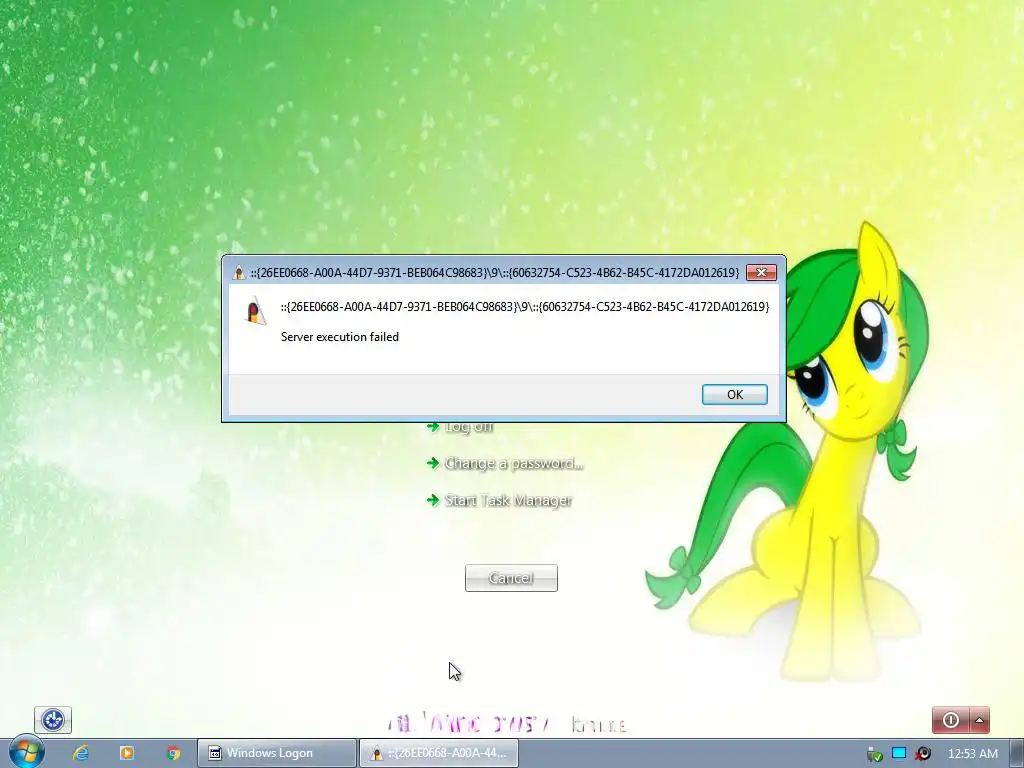Click the tray icon with green check
This screenshot has height=768, width=1024.
click(x=874, y=754)
